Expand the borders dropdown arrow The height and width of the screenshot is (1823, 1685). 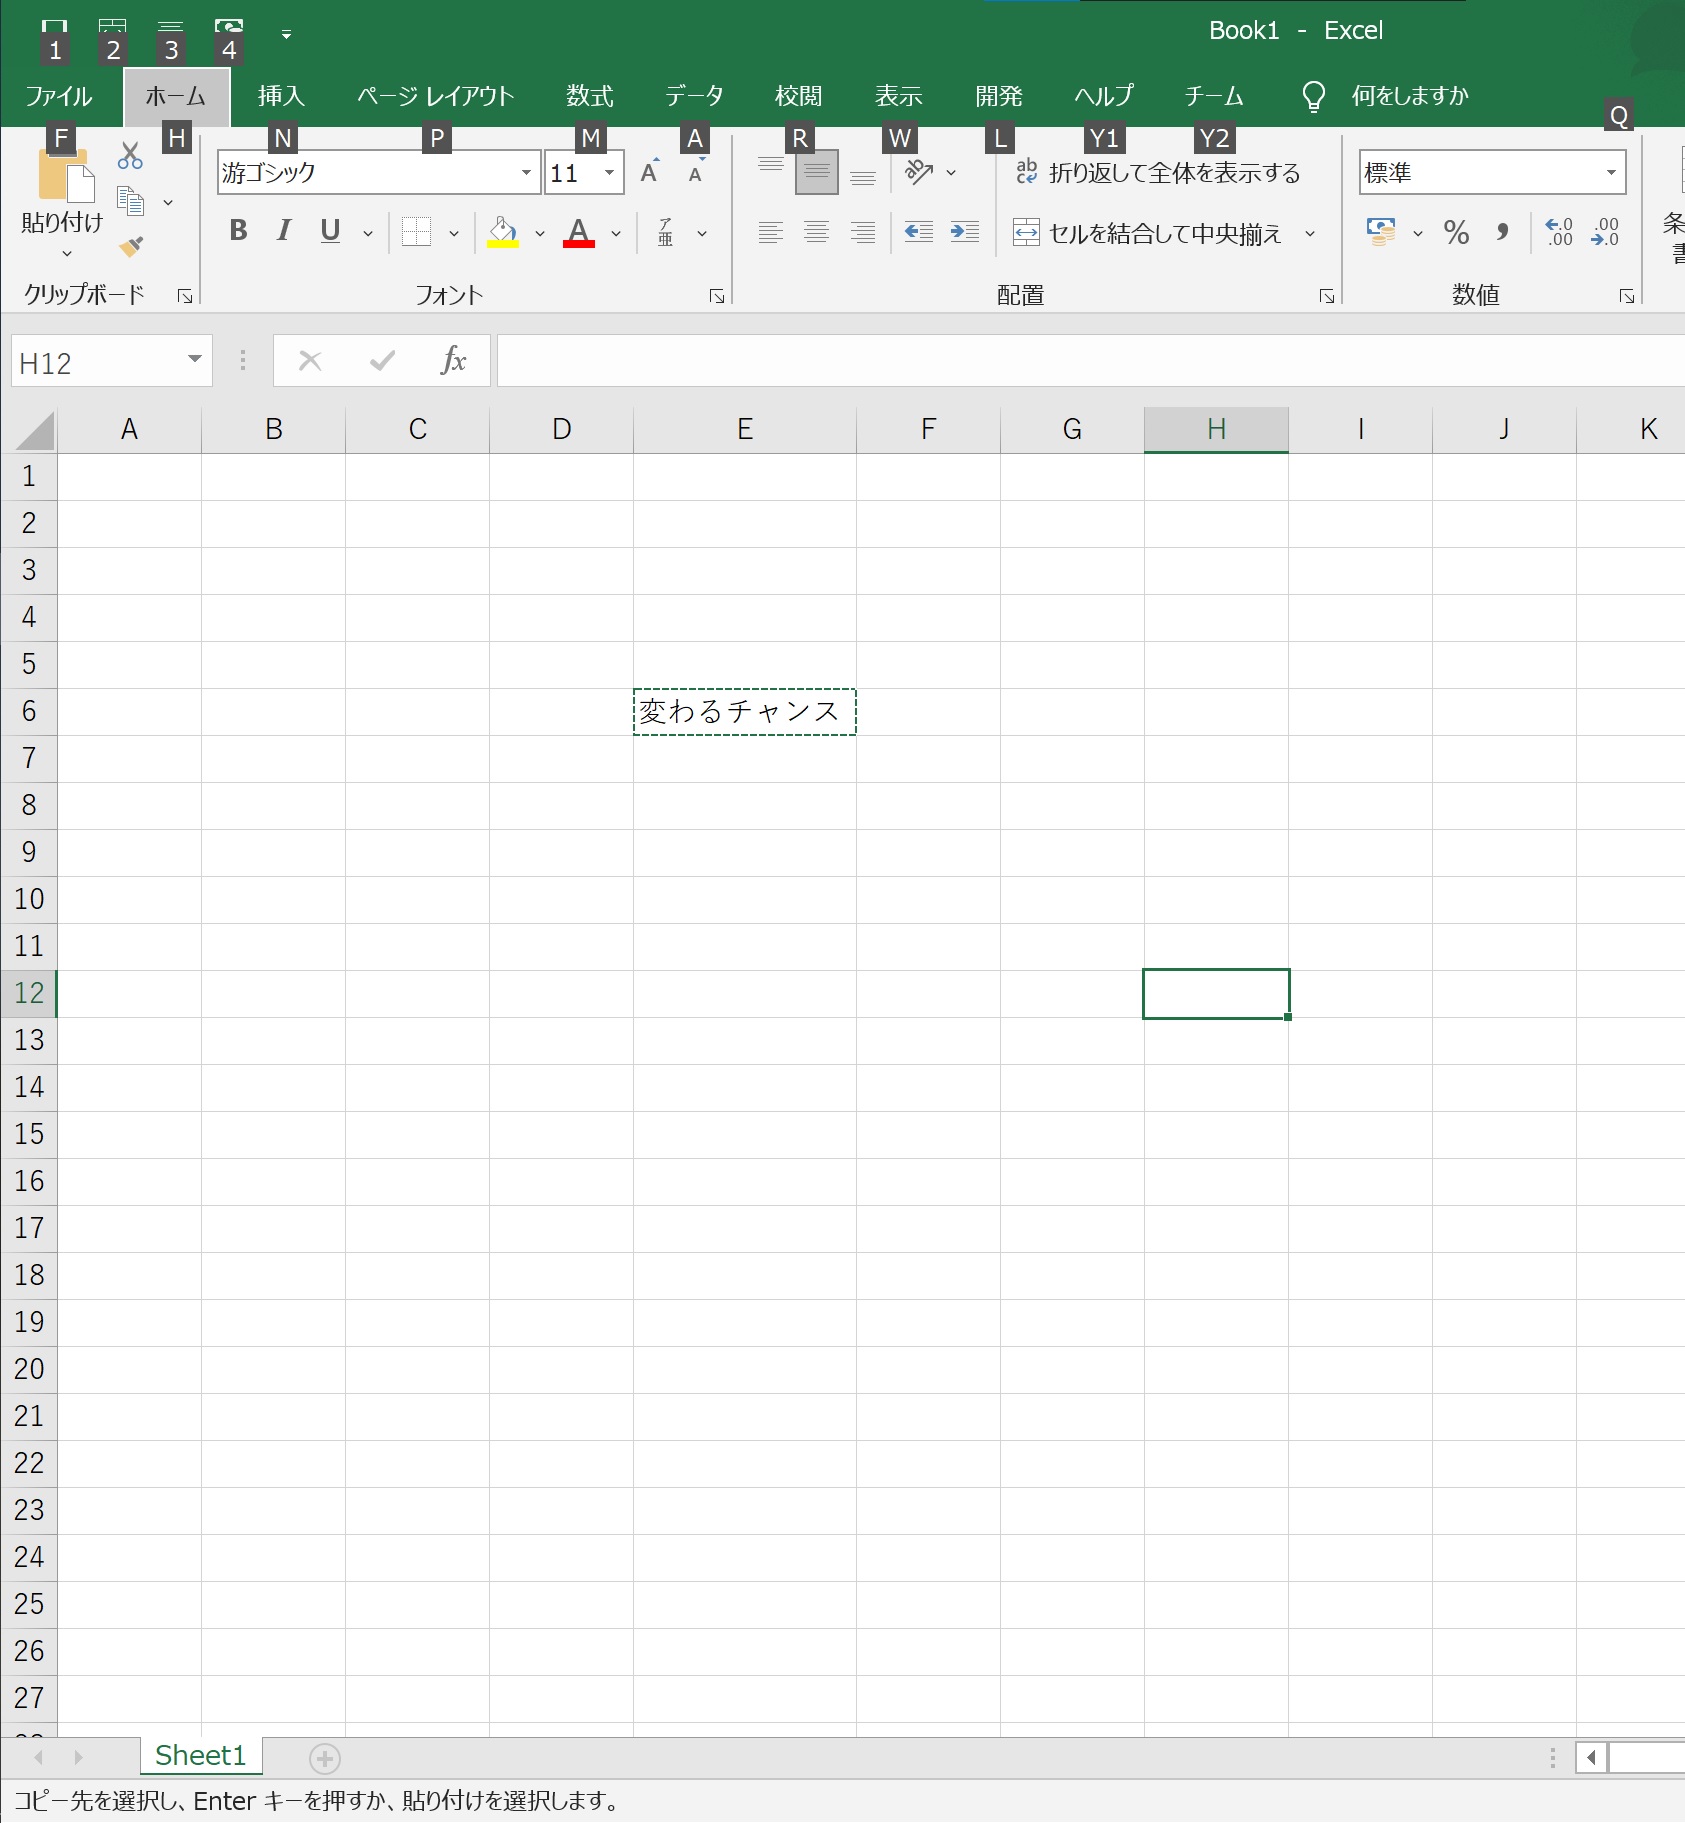tap(454, 233)
